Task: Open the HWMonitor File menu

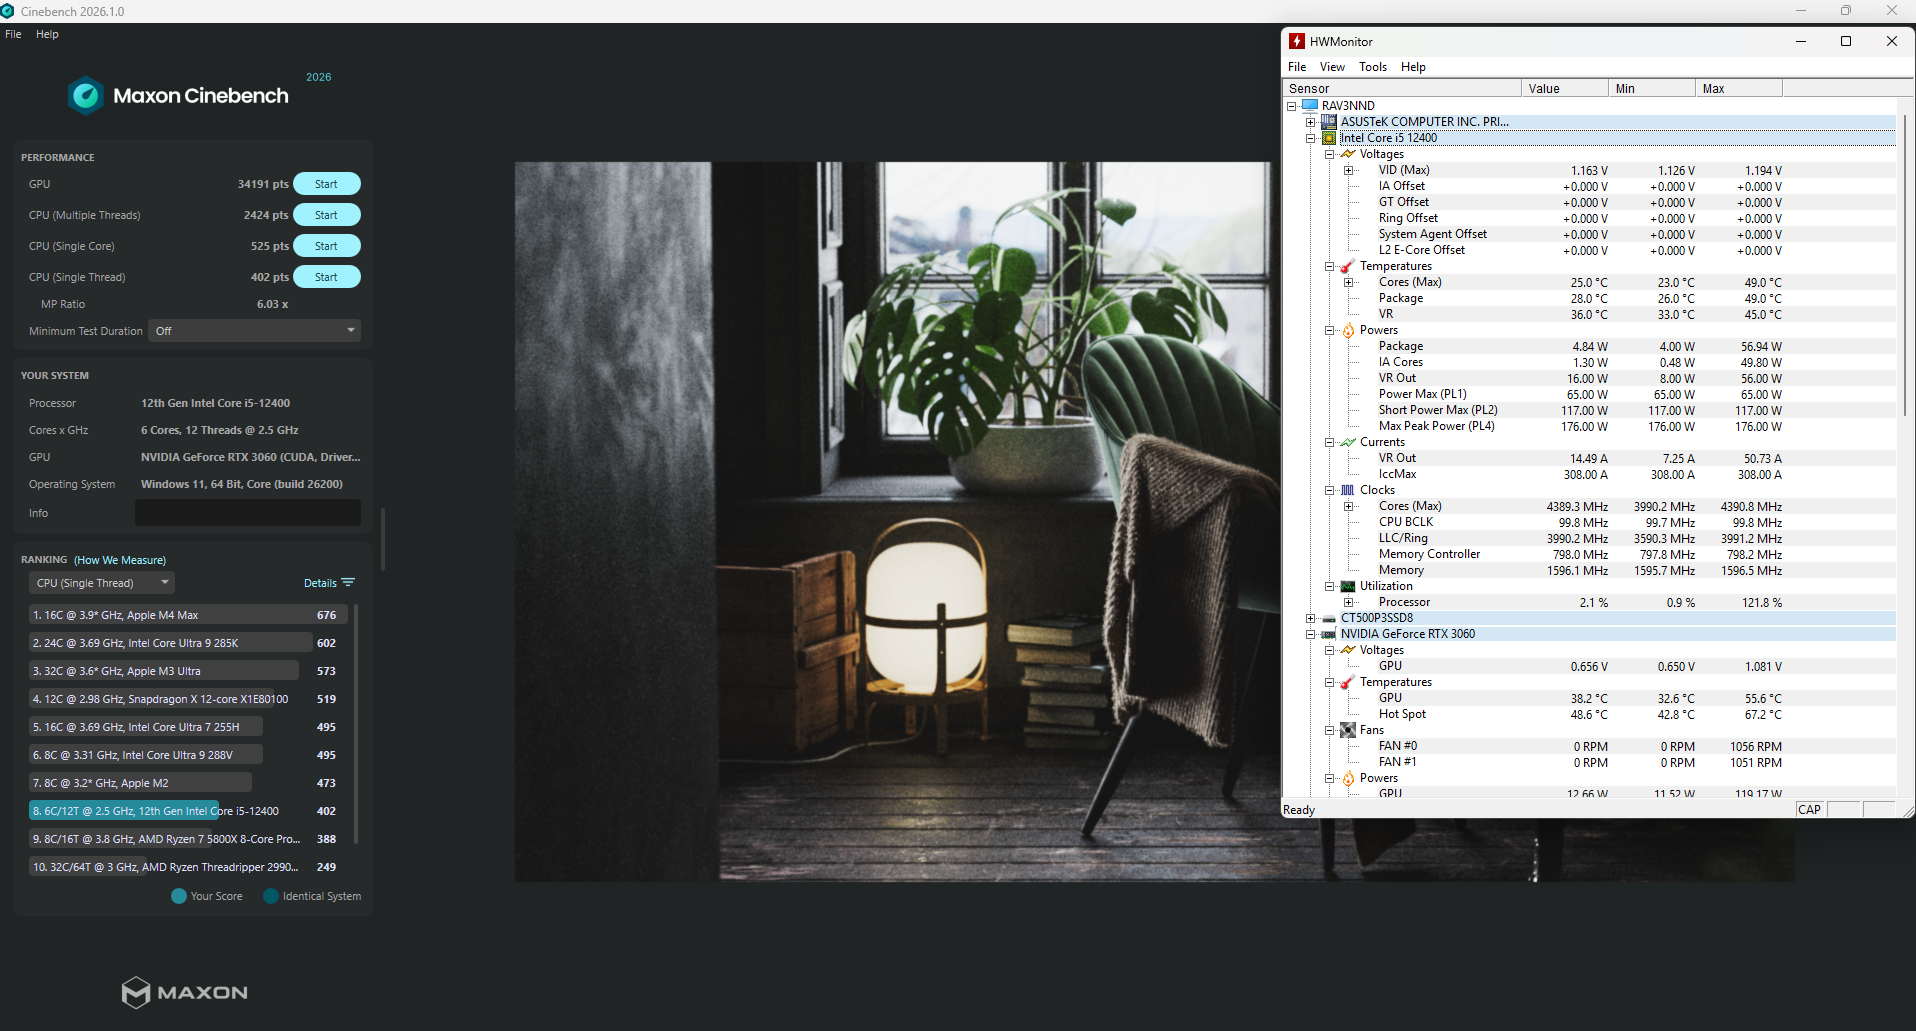Action: click(x=1297, y=67)
